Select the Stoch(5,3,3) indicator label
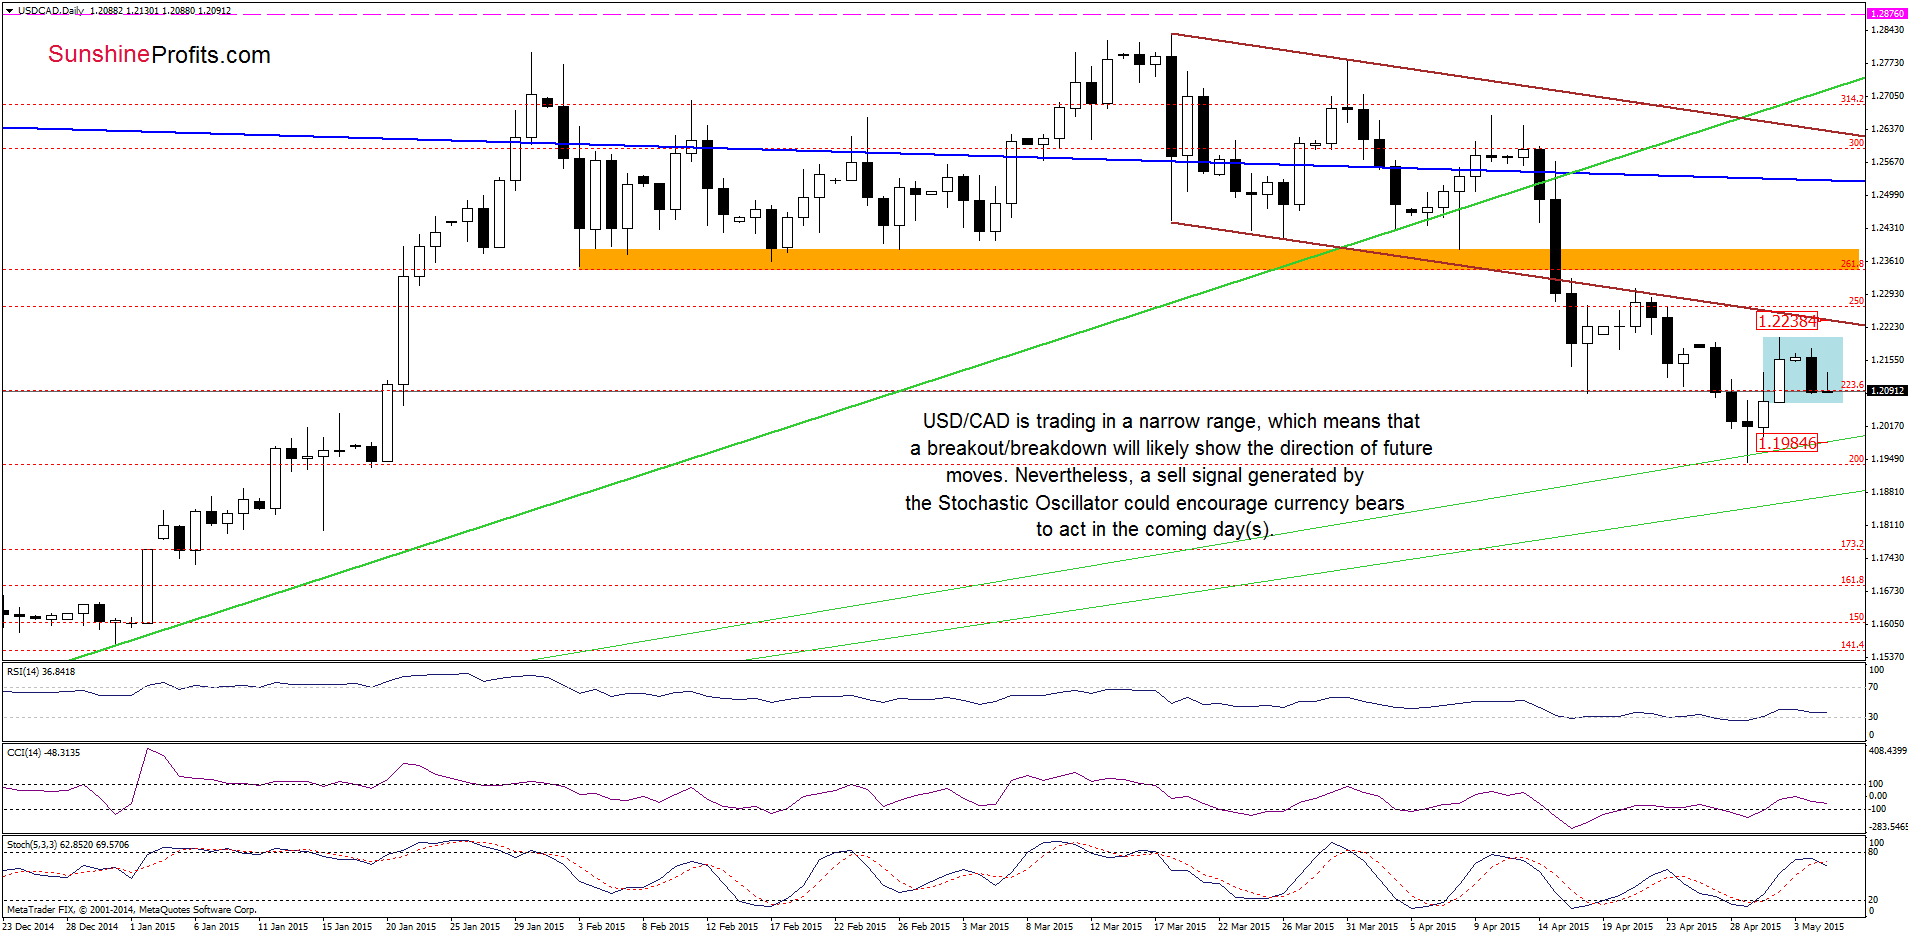This screenshot has height=935, width=1908. (x=67, y=845)
